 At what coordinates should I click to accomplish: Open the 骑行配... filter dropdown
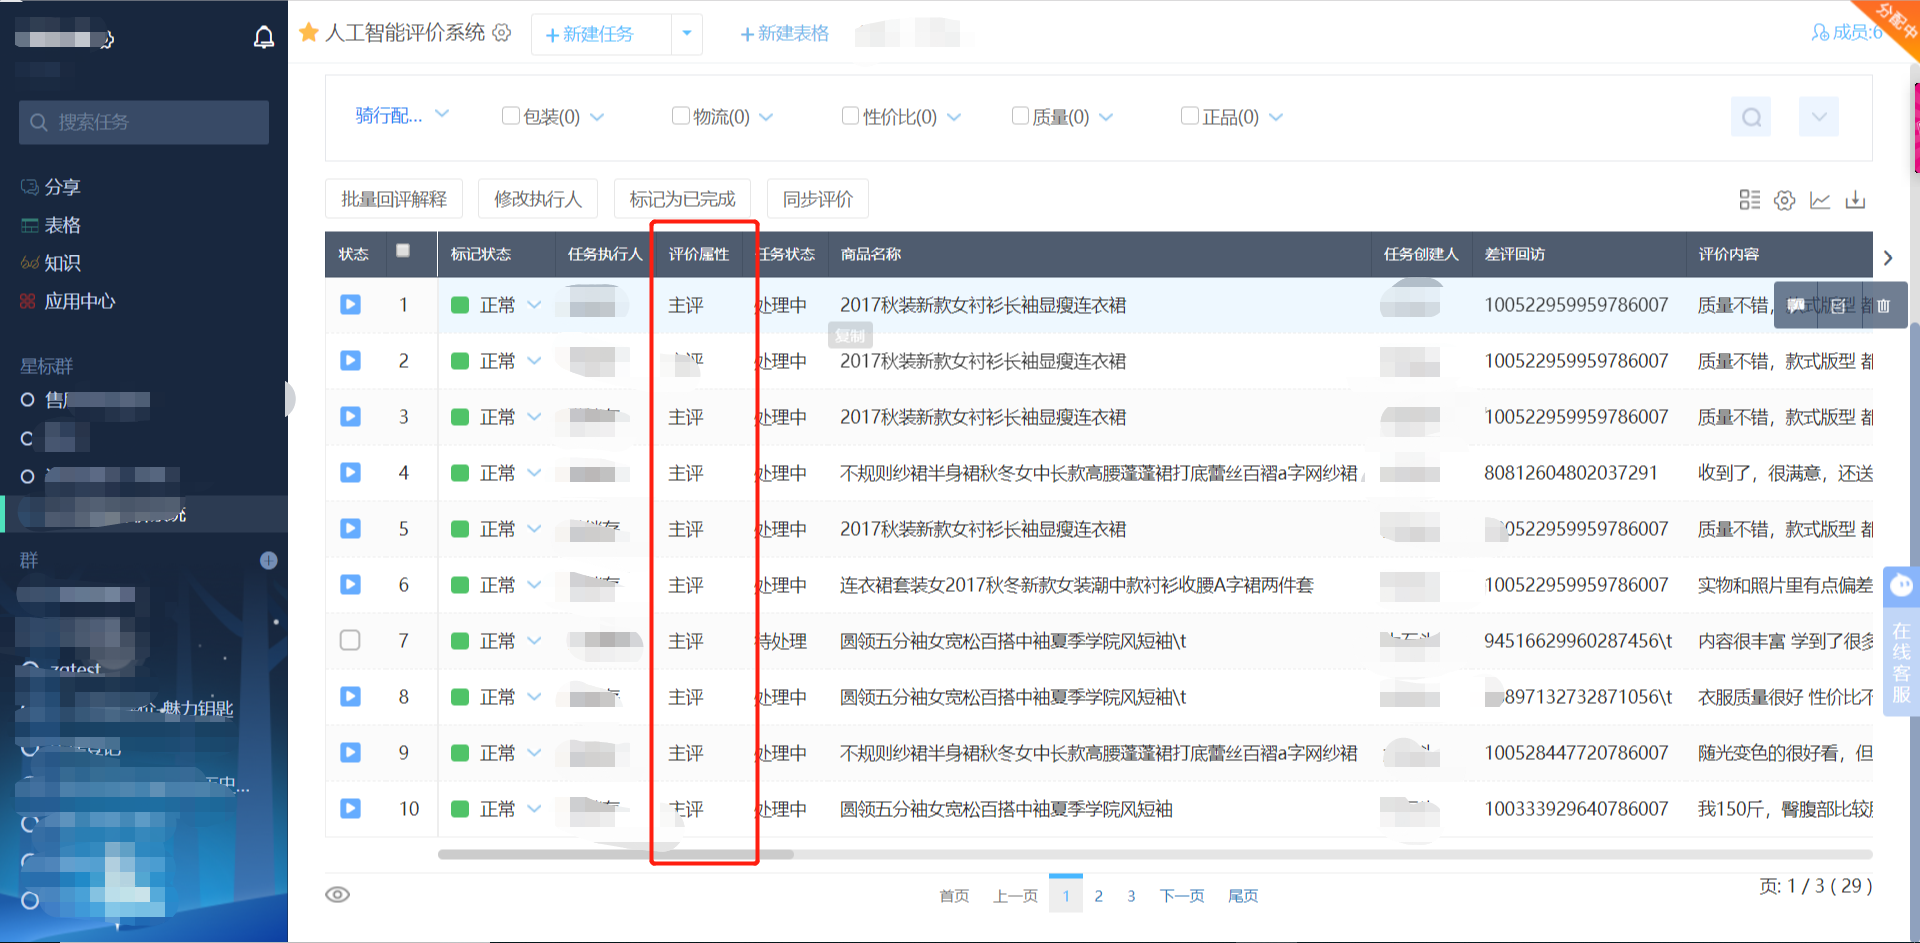[x=401, y=116]
